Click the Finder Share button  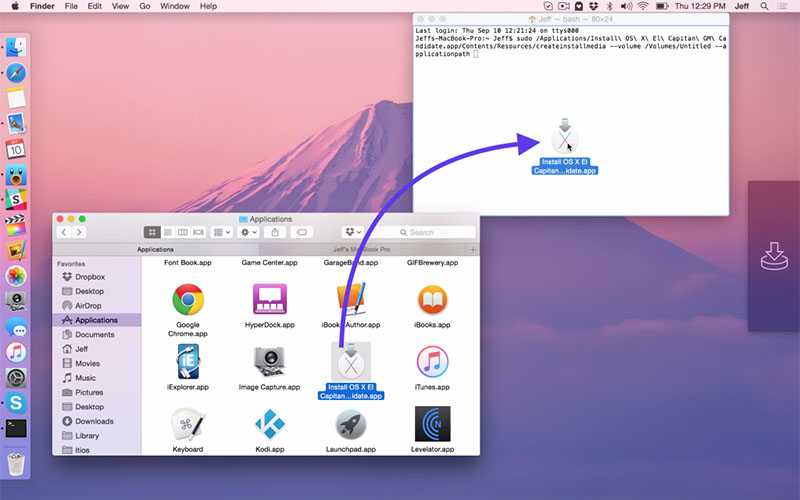coord(275,232)
